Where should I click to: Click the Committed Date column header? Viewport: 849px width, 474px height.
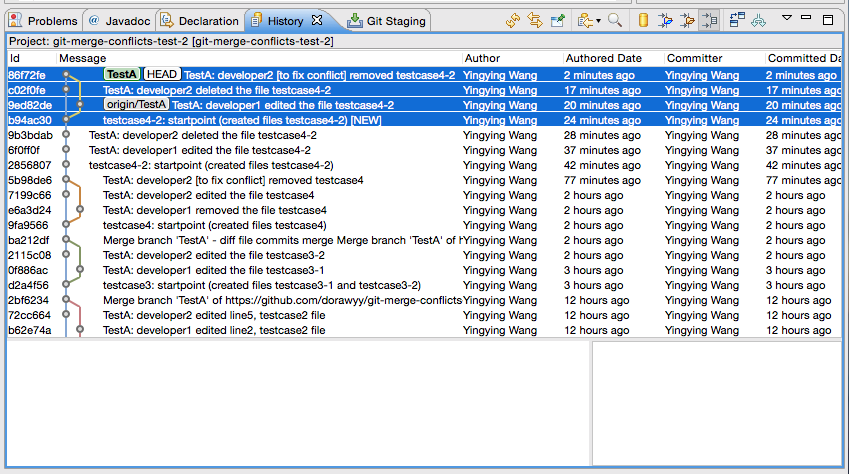pyautogui.click(x=804, y=58)
